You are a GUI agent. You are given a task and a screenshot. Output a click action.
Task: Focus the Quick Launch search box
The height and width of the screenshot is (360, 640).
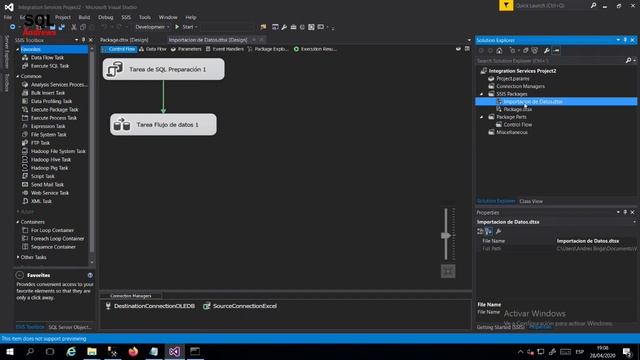551,5
